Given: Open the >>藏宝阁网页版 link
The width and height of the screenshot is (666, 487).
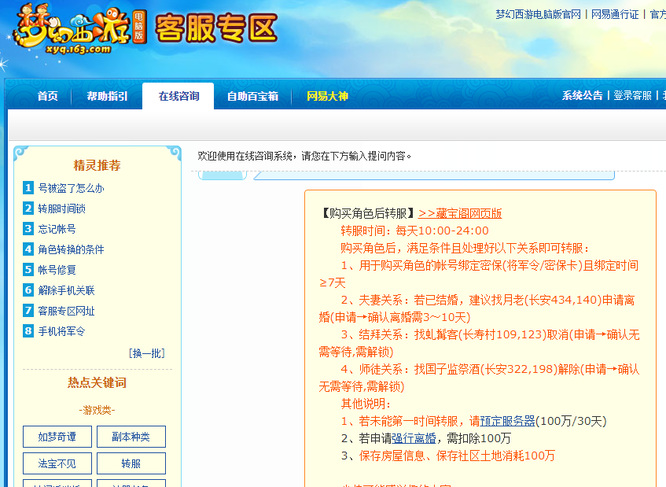Looking at the screenshot, I should [x=460, y=213].
